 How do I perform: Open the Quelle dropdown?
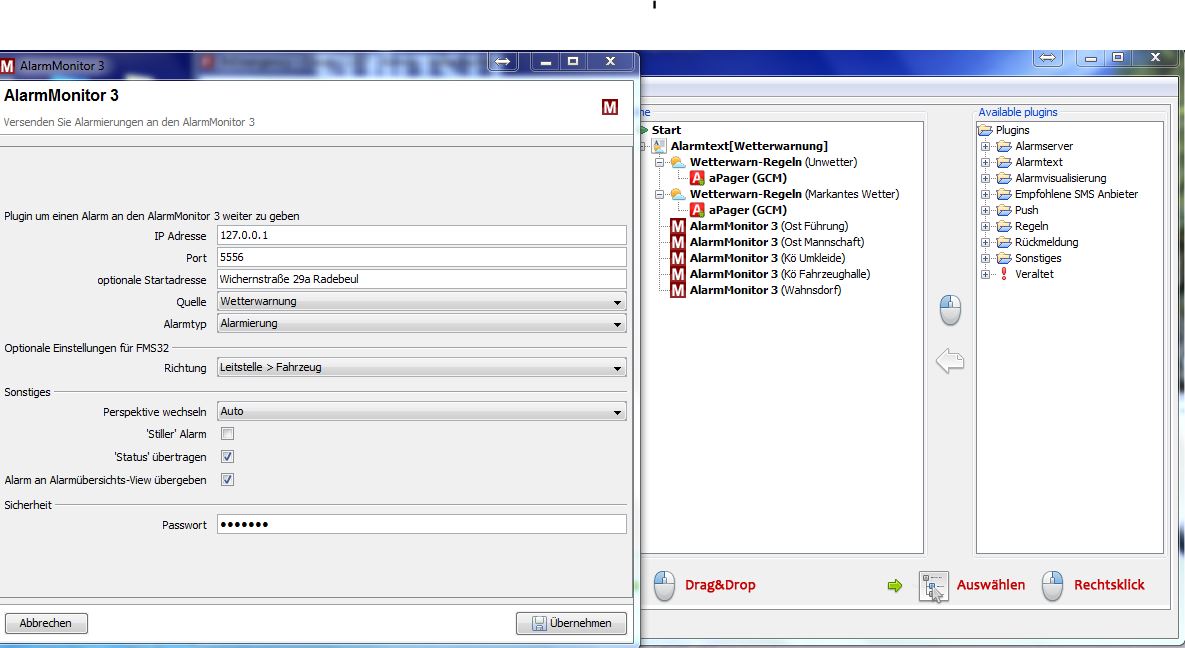tap(421, 301)
